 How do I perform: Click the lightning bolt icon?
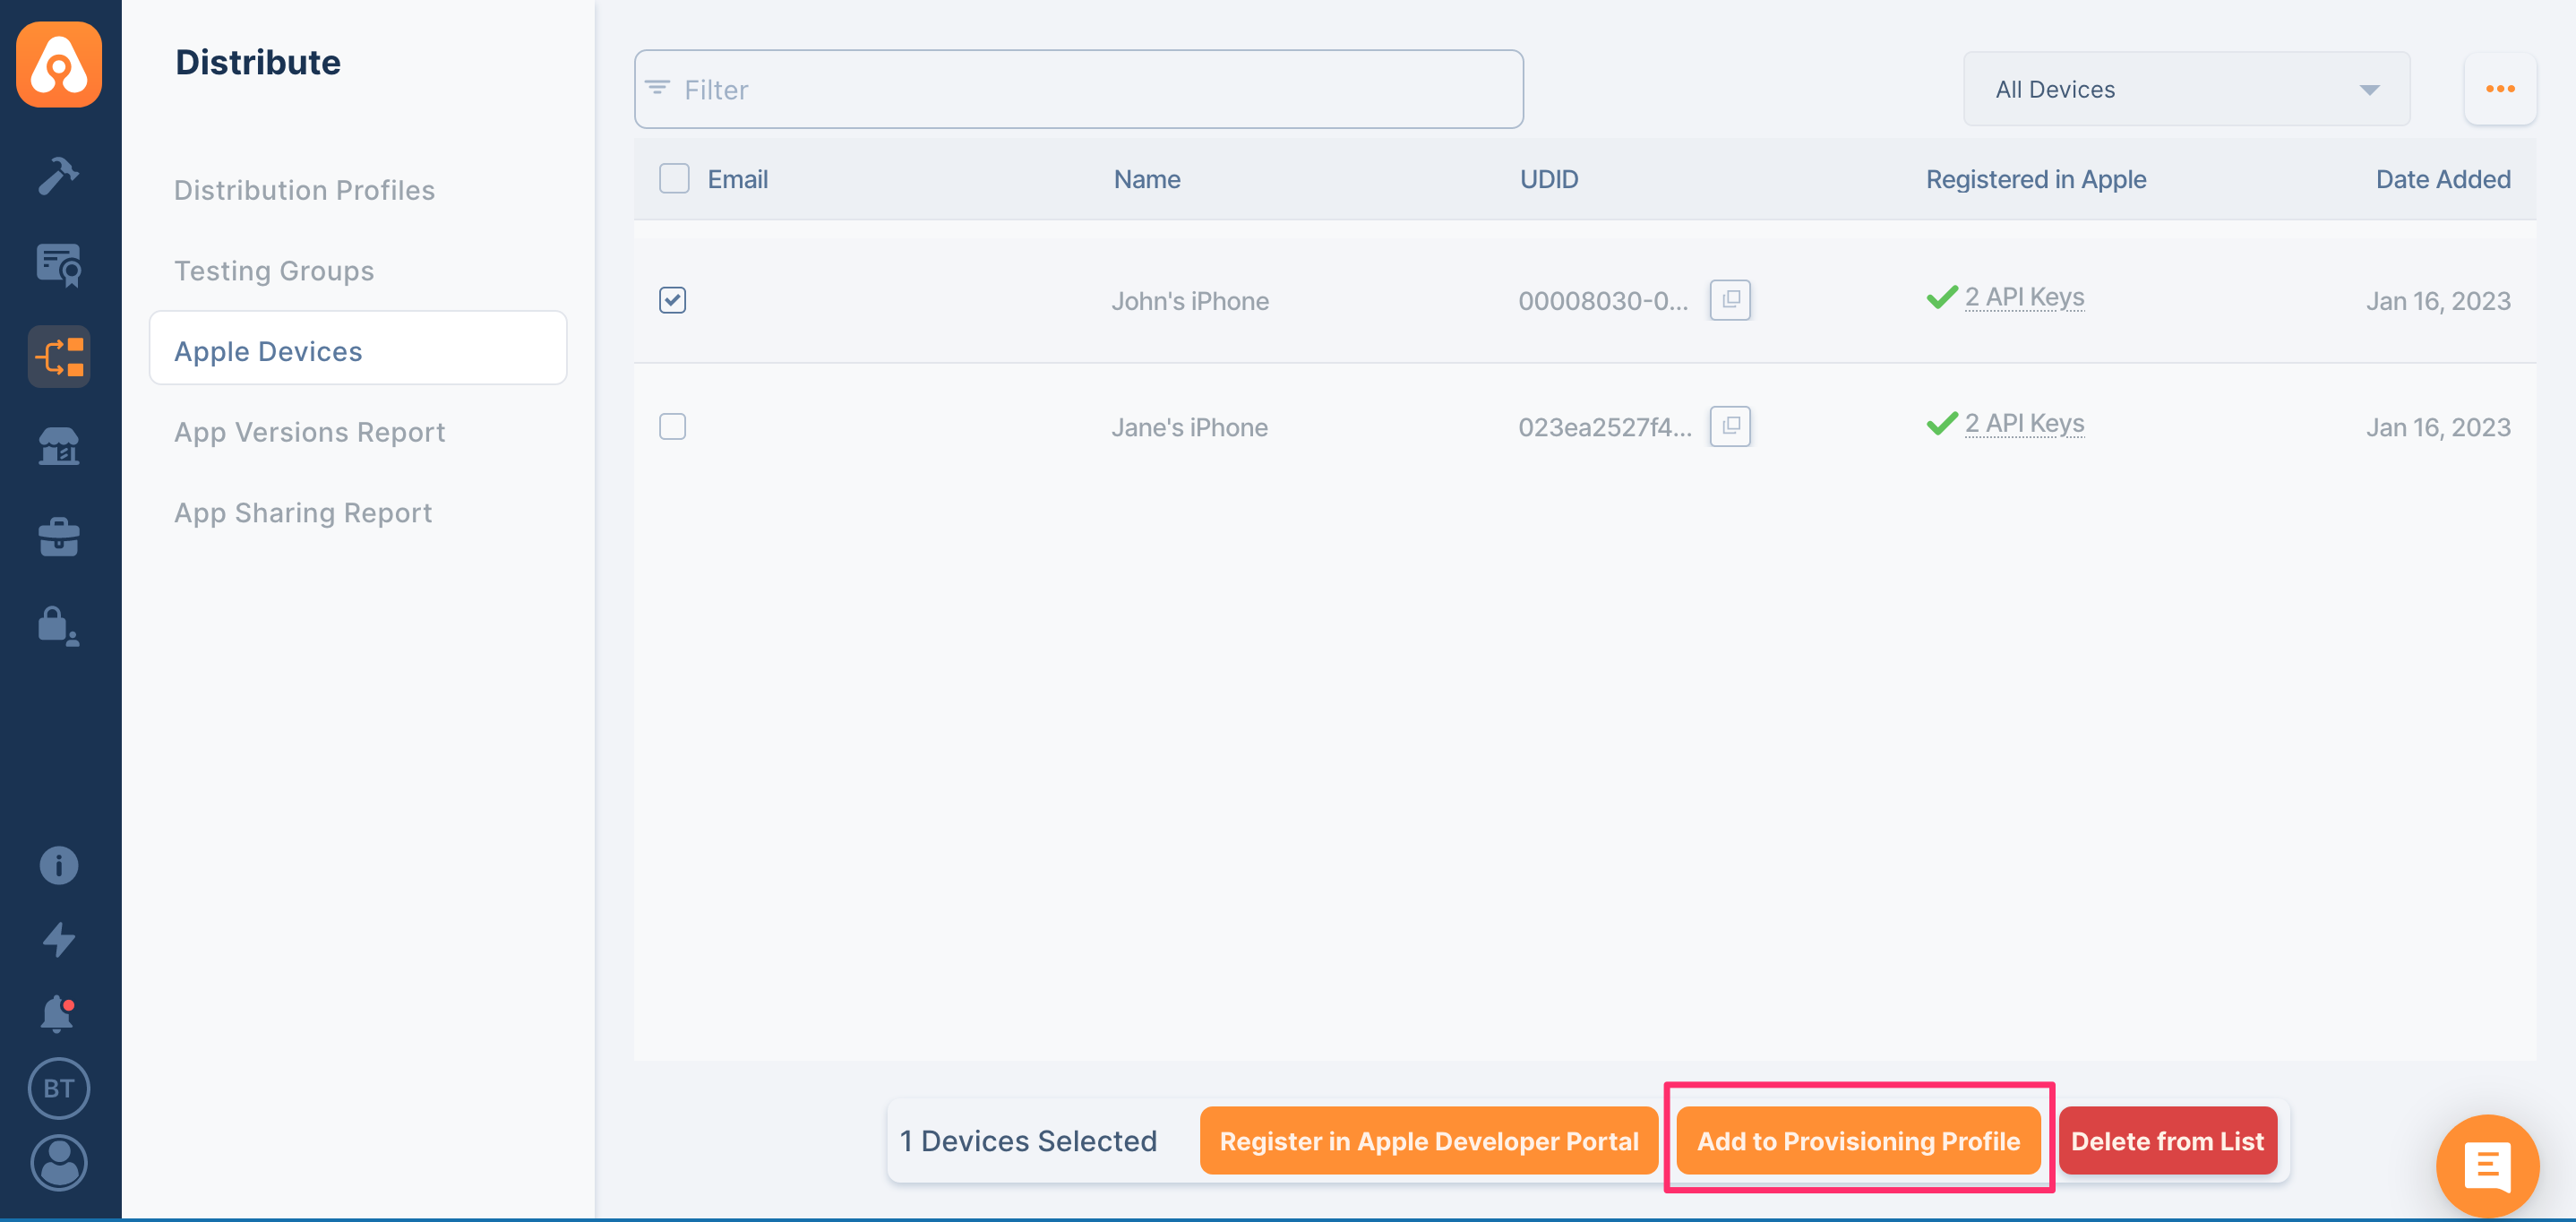(x=59, y=940)
